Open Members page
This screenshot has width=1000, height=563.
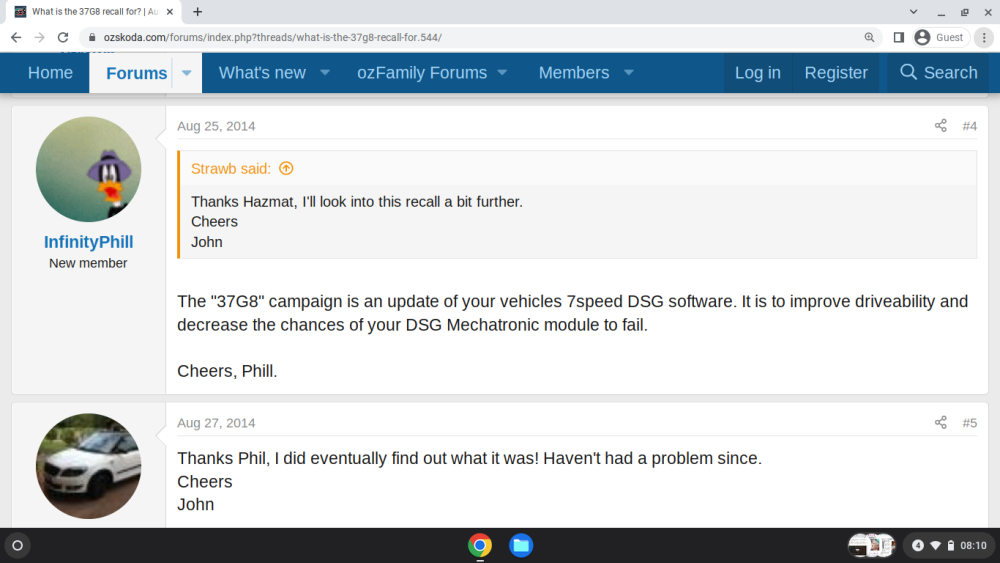(574, 73)
